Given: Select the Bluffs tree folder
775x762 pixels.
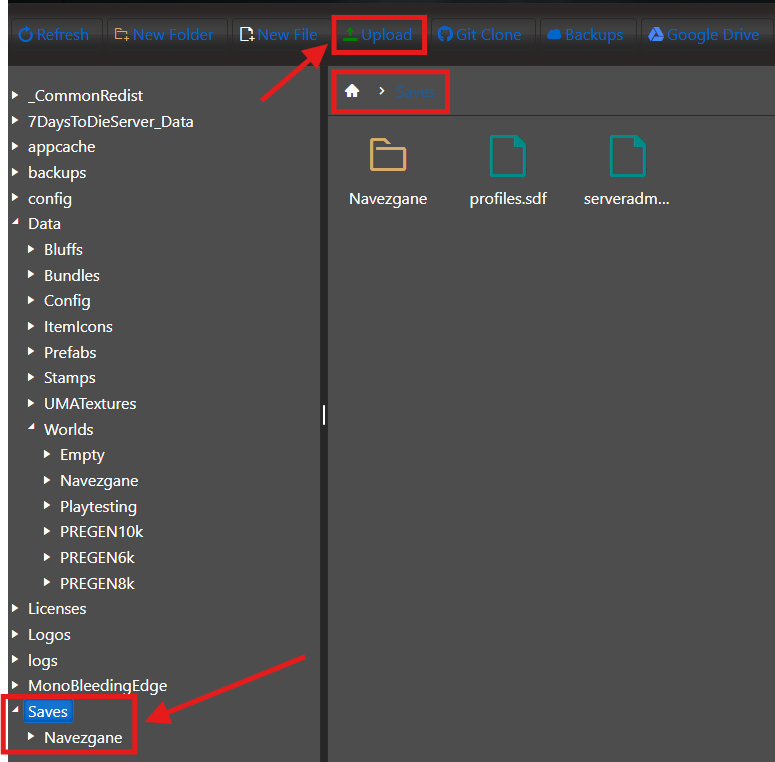Looking at the screenshot, I should coord(63,250).
